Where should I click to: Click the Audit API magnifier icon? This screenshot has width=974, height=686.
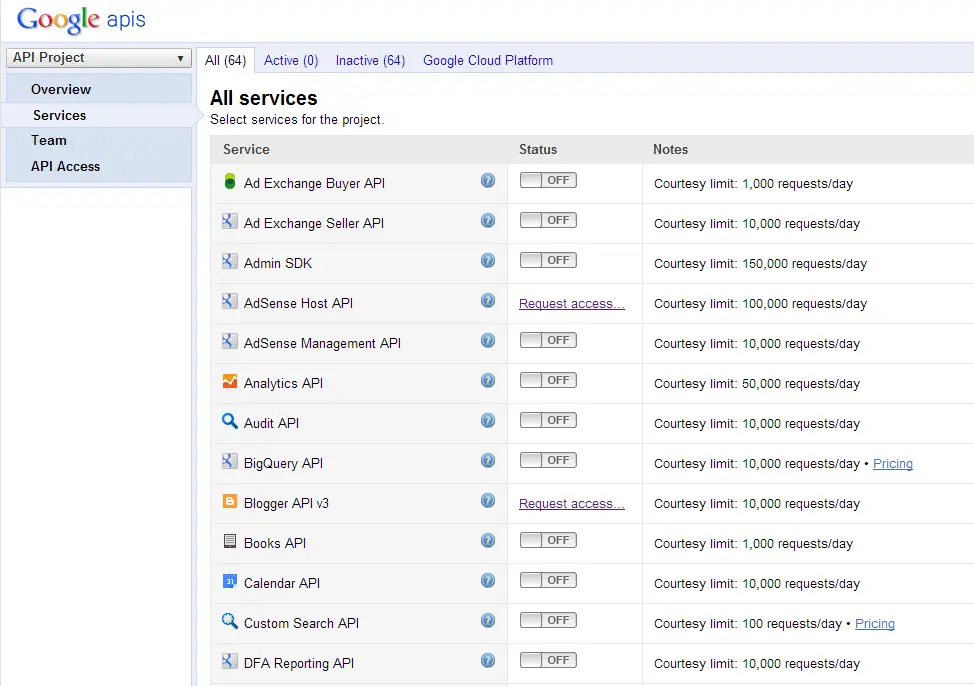230,422
